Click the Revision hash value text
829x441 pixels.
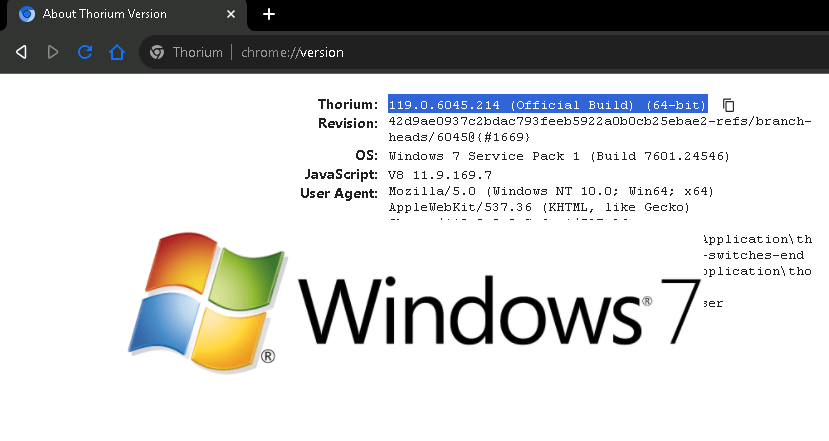click(x=600, y=129)
